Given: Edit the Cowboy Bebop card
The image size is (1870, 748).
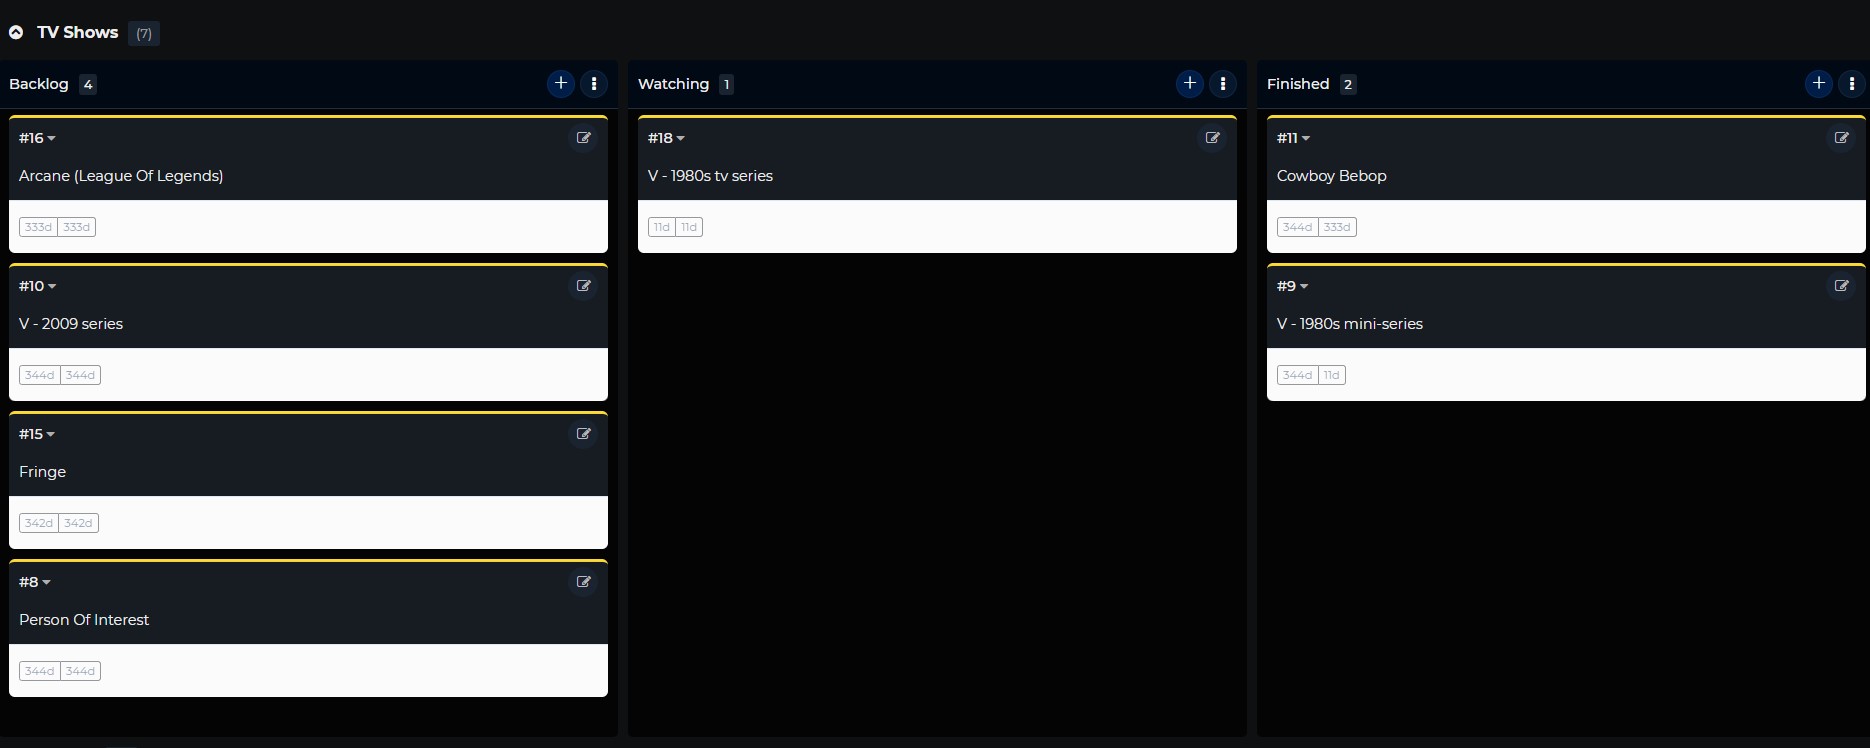Looking at the screenshot, I should point(1842,138).
